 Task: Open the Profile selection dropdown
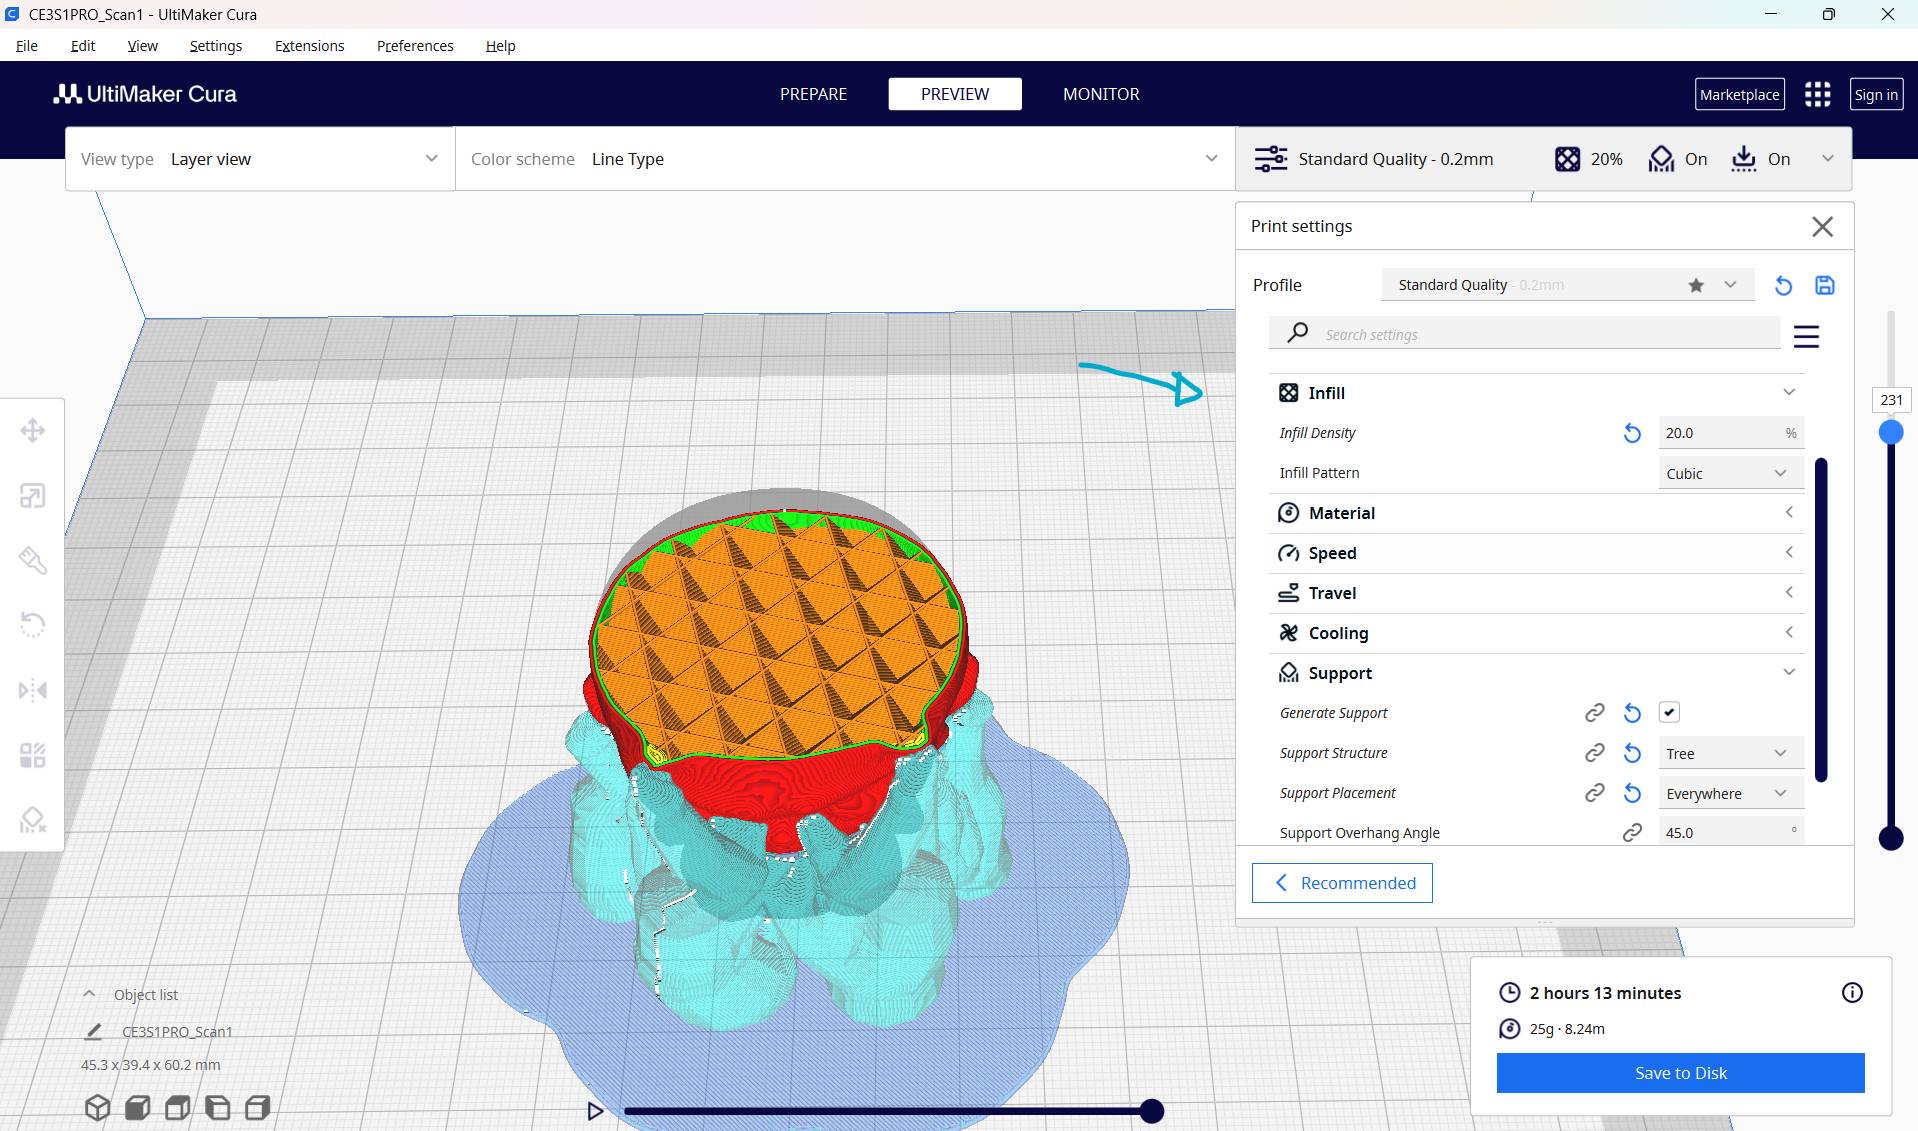1568,285
